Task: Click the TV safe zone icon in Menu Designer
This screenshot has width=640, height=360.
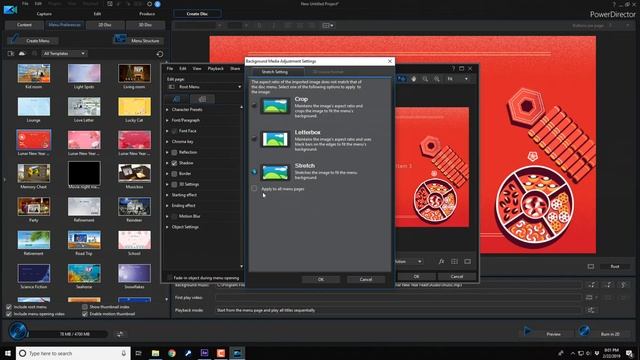Action: click(x=467, y=261)
